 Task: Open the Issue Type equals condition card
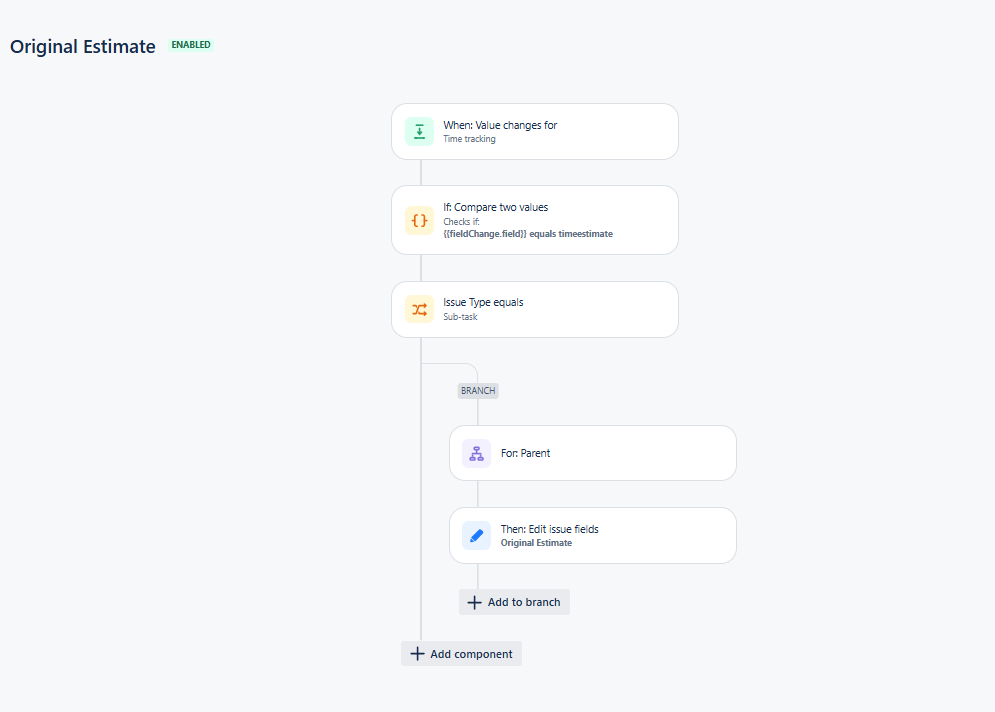point(535,309)
